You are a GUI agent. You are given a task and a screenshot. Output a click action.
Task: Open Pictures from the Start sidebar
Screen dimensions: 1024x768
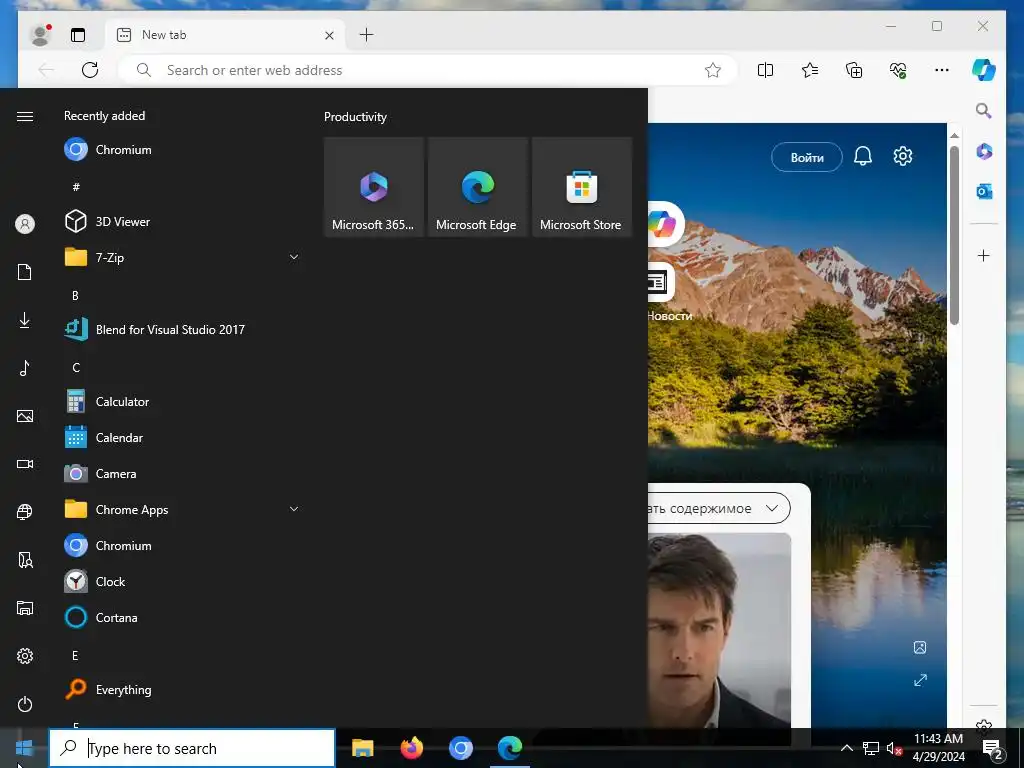tap(25, 416)
